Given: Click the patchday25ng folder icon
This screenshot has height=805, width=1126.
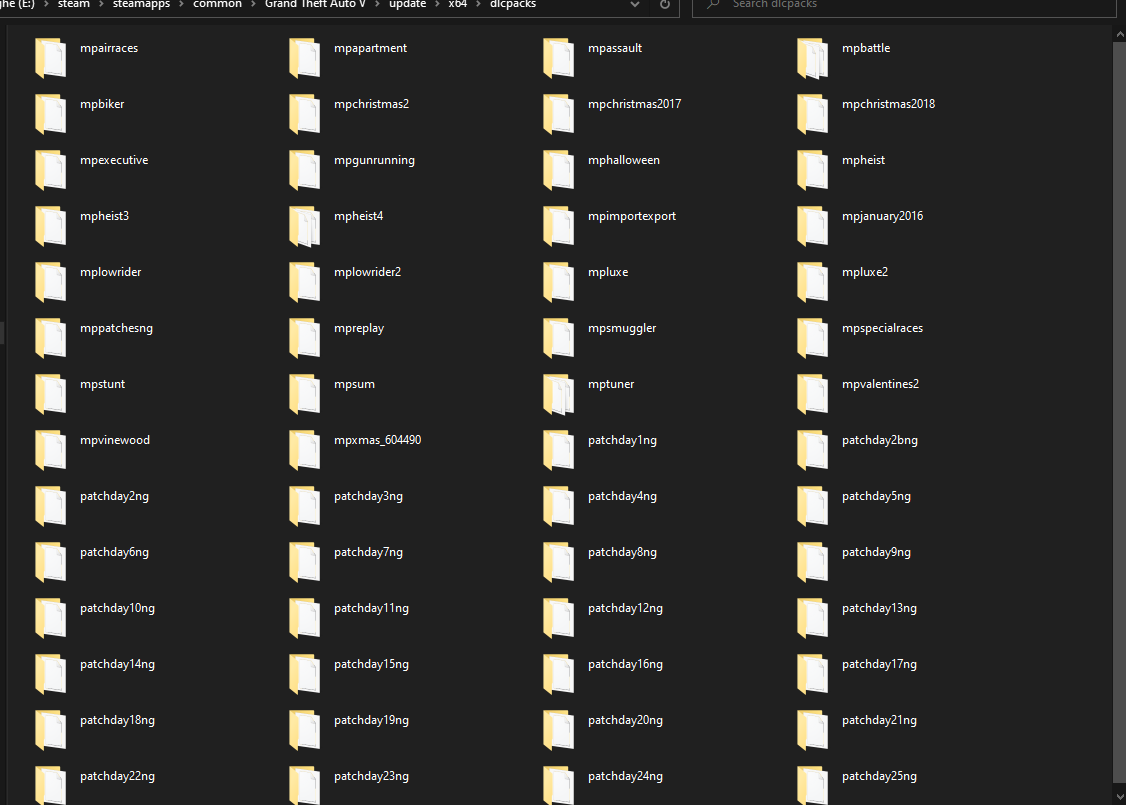Looking at the screenshot, I should (813, 785).
